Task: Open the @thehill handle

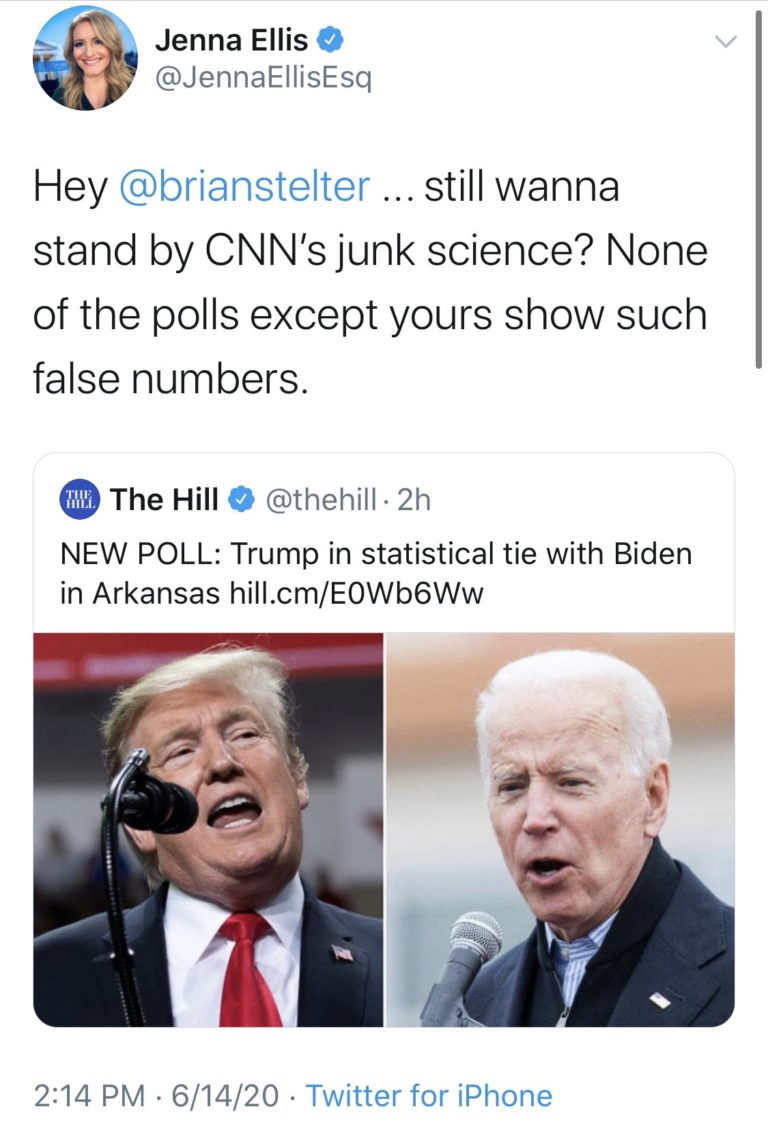Action: (319, 499)
